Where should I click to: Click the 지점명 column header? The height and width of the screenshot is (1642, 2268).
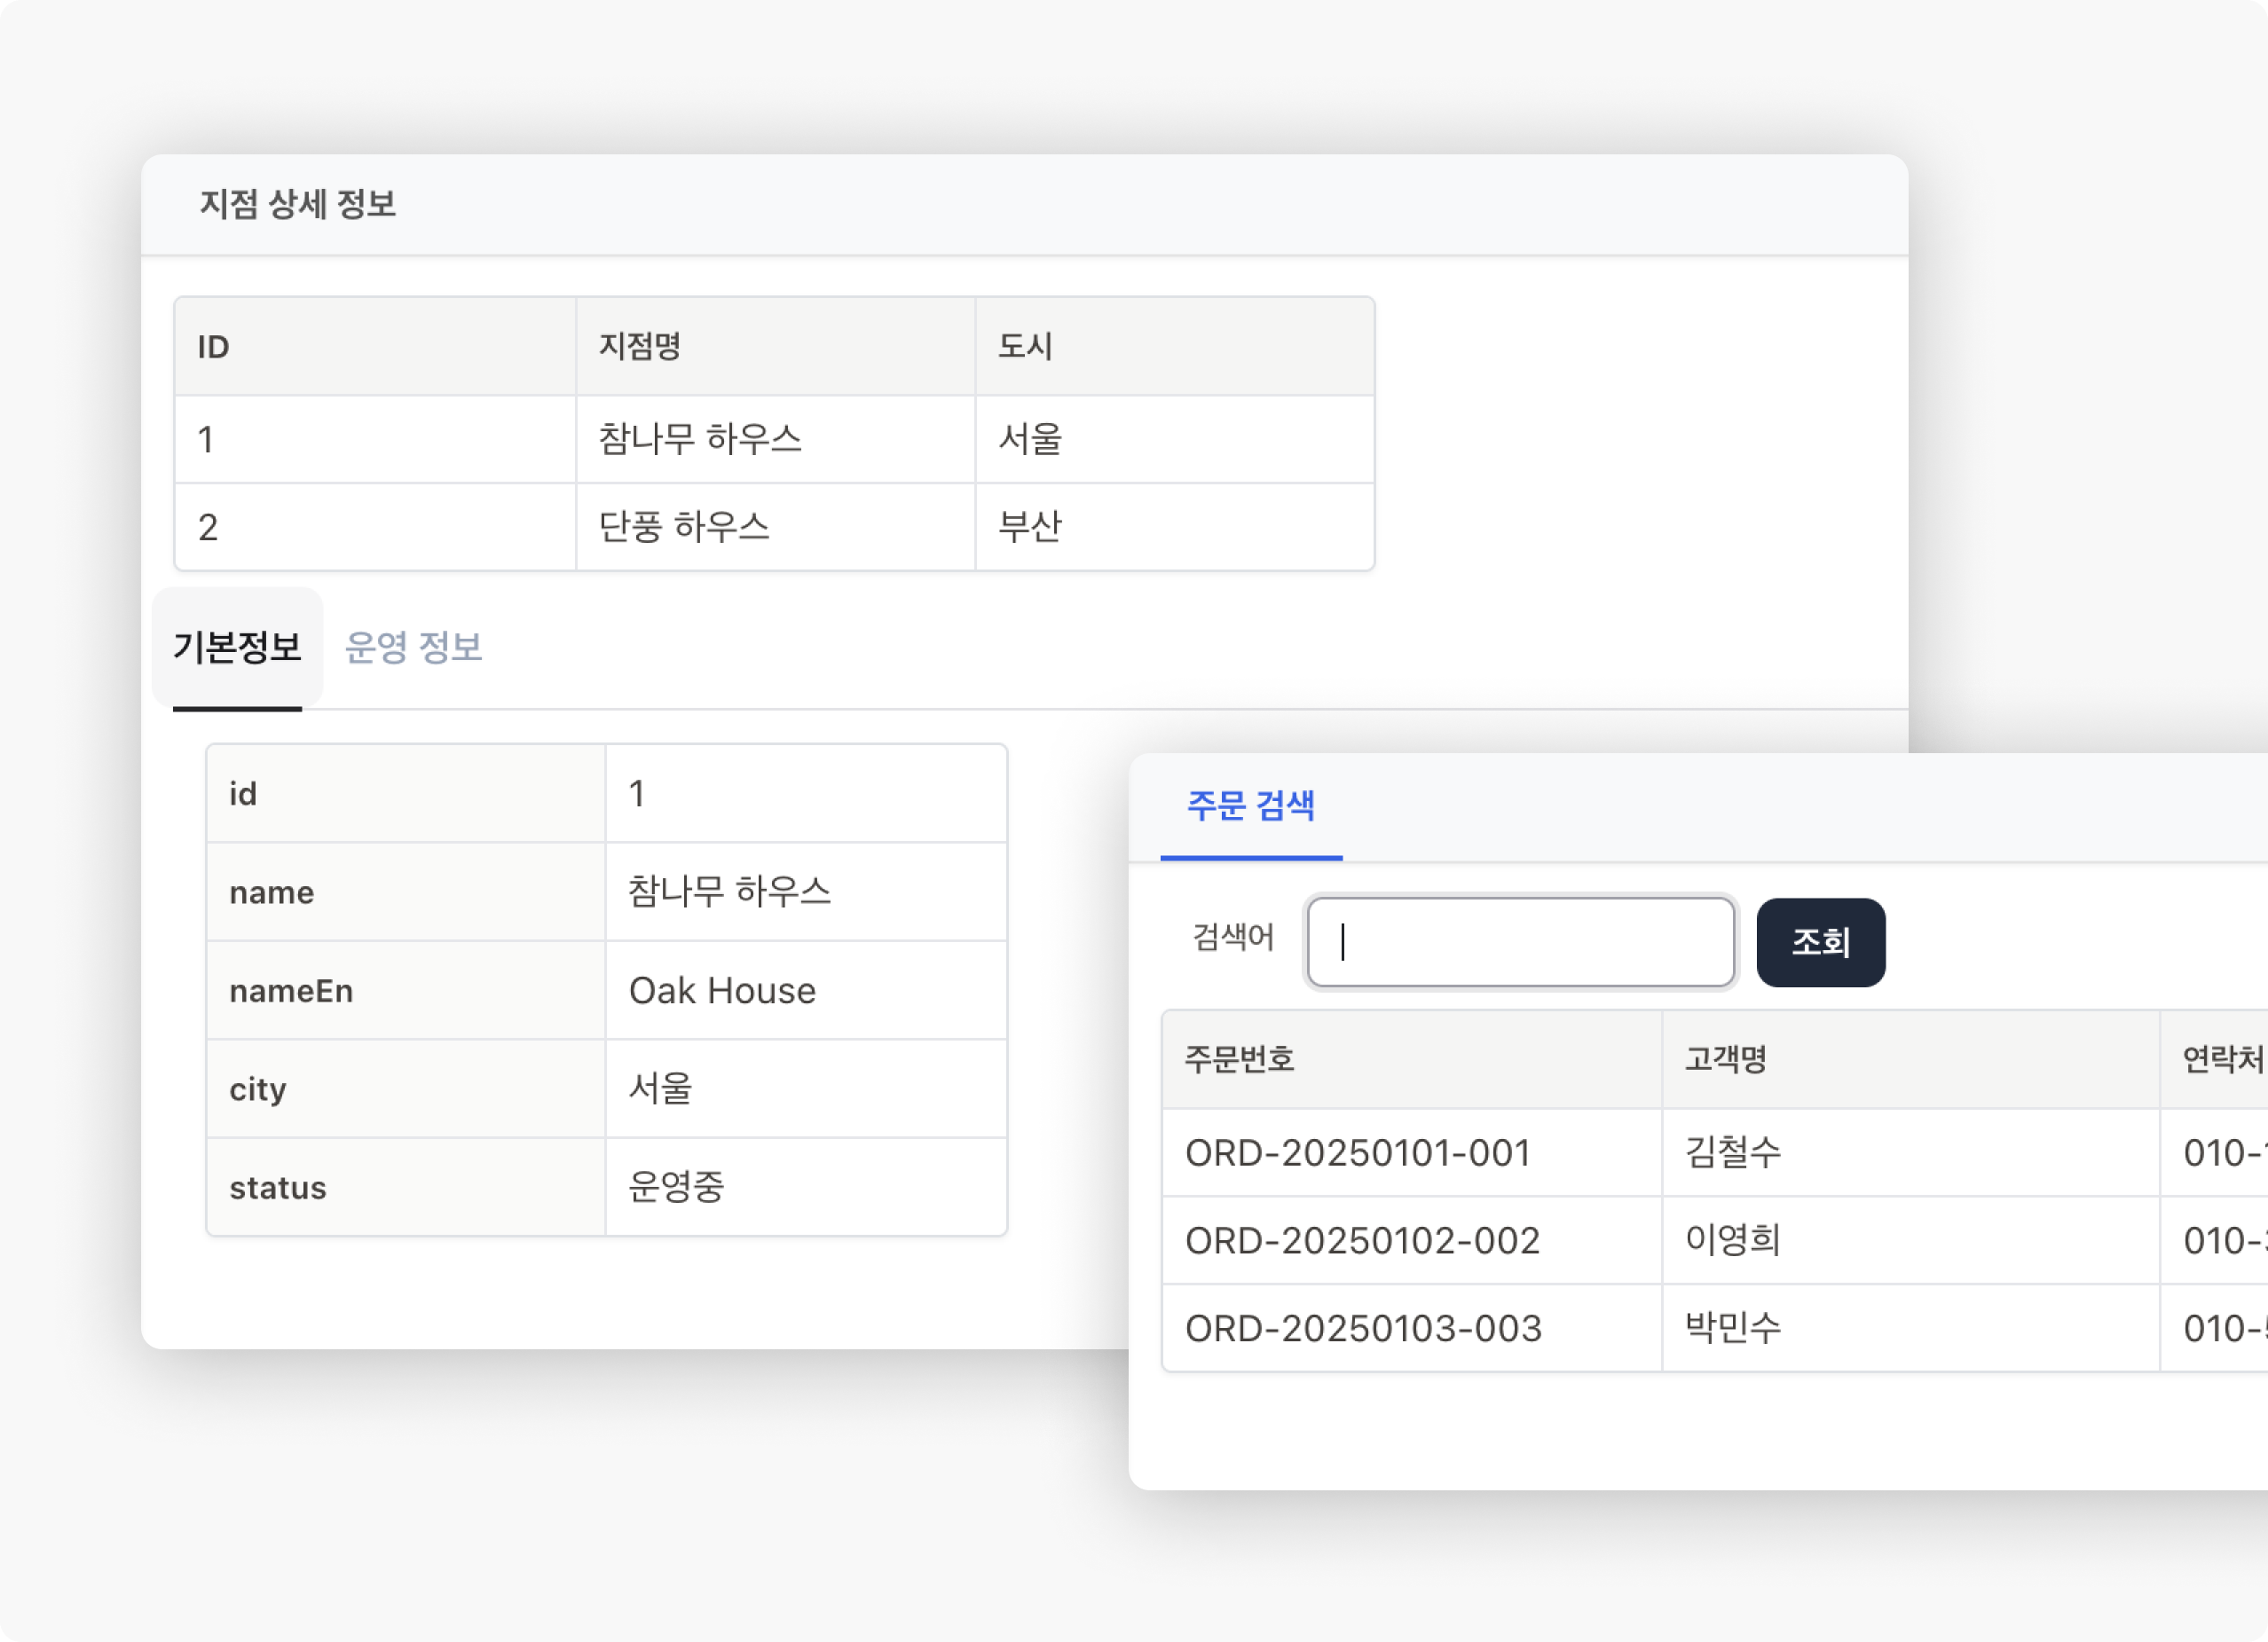click(640, 347)
